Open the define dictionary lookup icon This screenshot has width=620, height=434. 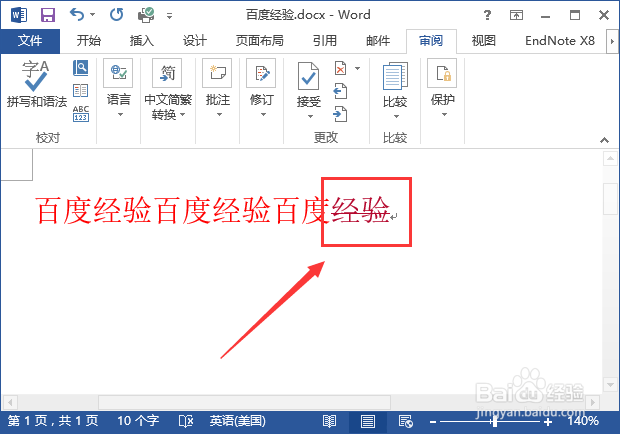pos(81,68)
